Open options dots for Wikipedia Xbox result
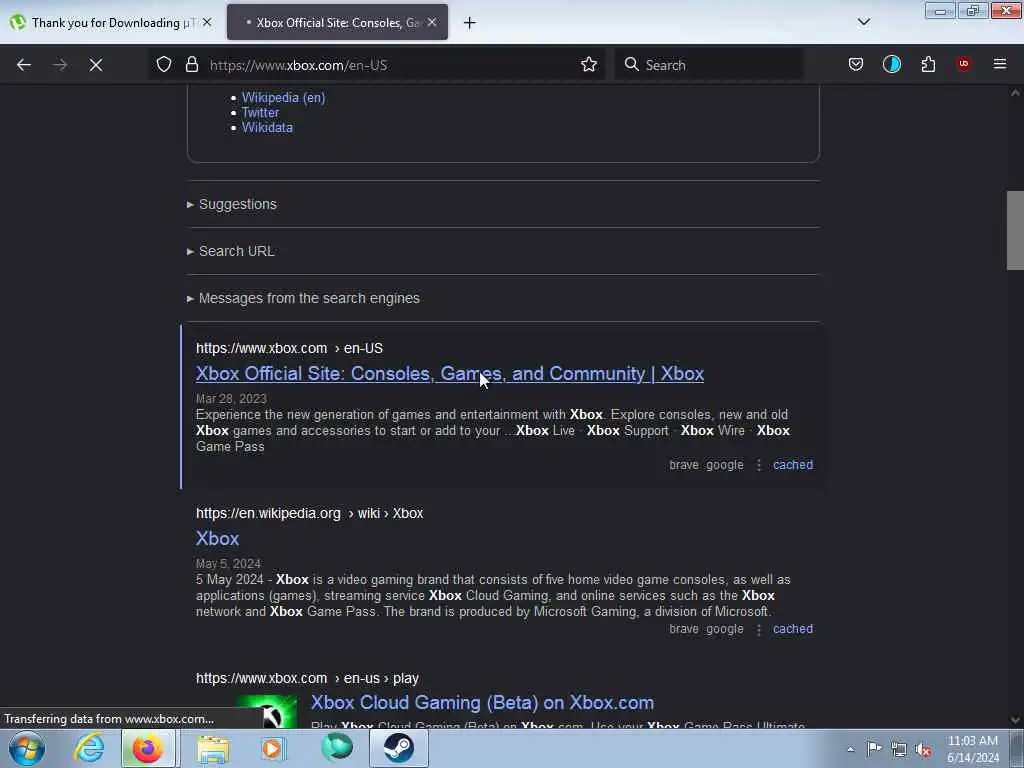The height and width of the screenshot is (768, 1024). 759,629
